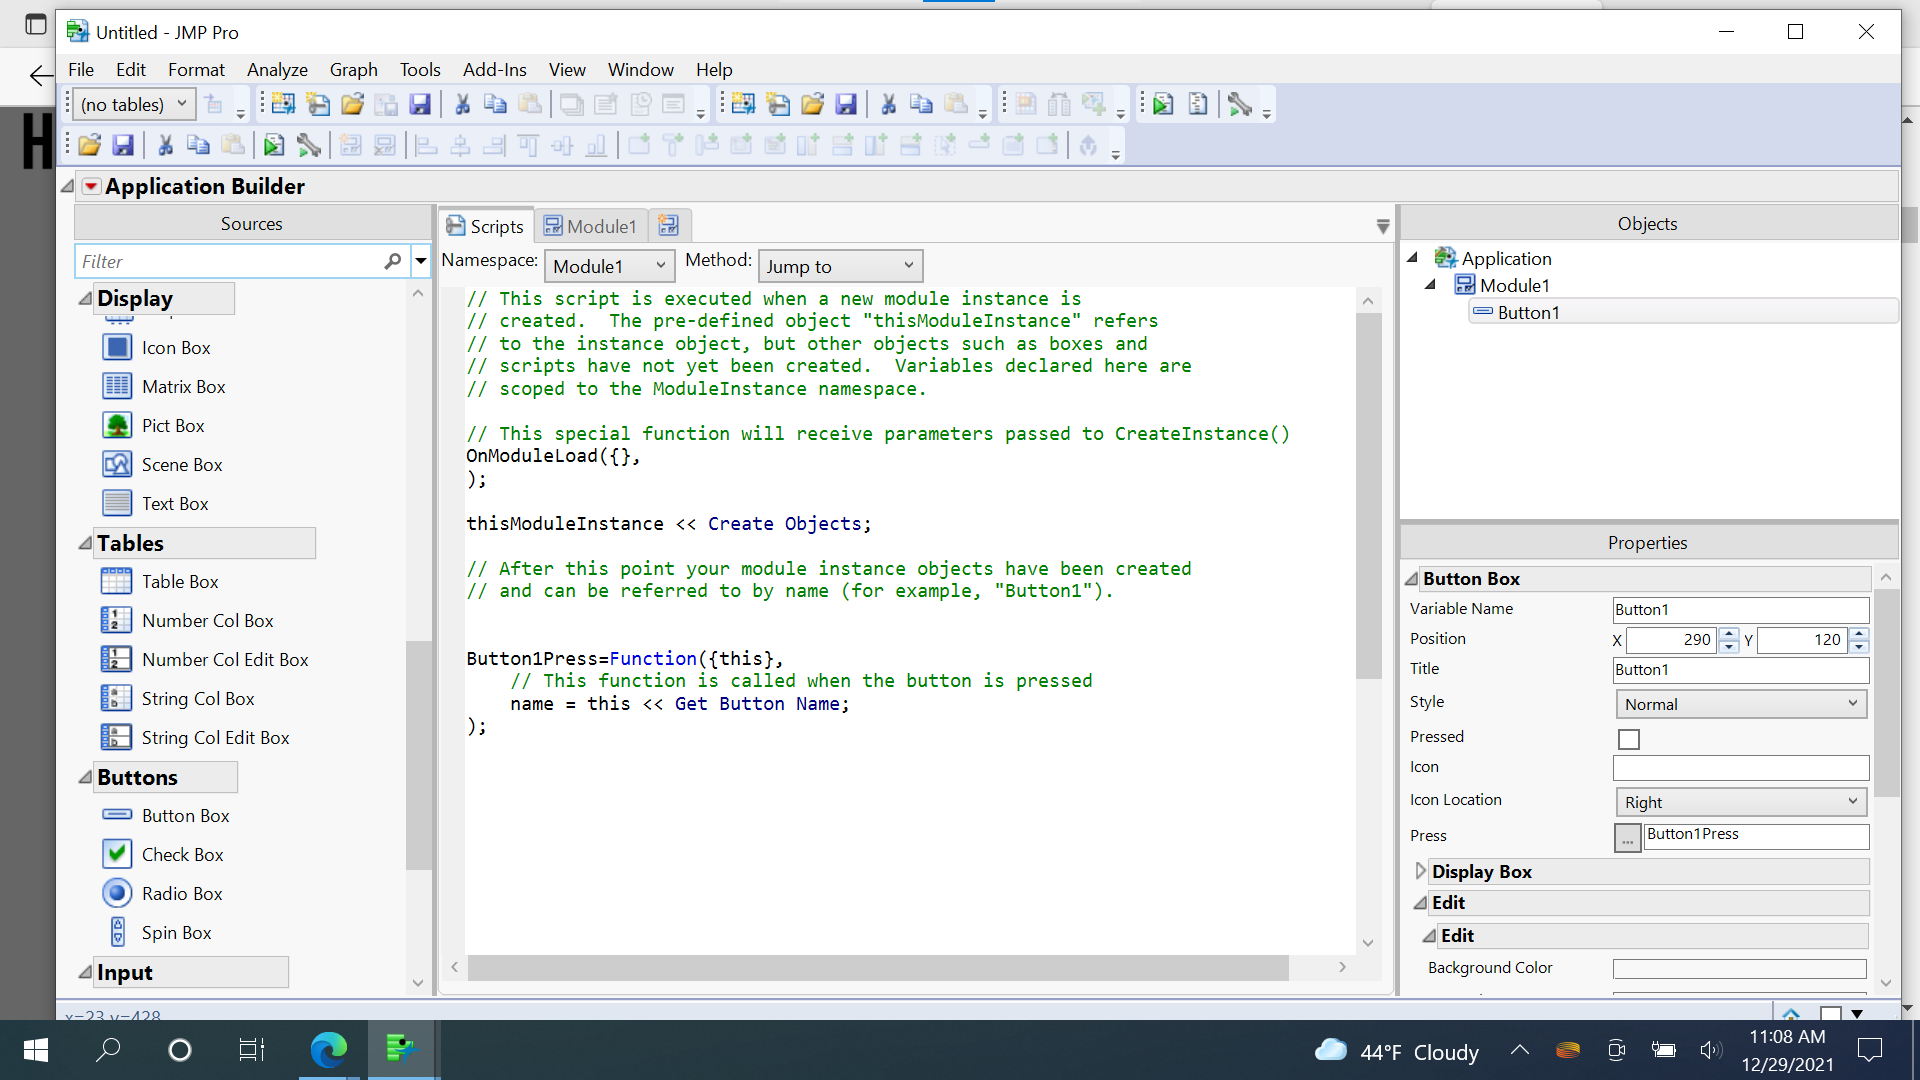Collapse the Tables section in Sources
This screenshot has width=1920, height=1080.
coord(86,543)
